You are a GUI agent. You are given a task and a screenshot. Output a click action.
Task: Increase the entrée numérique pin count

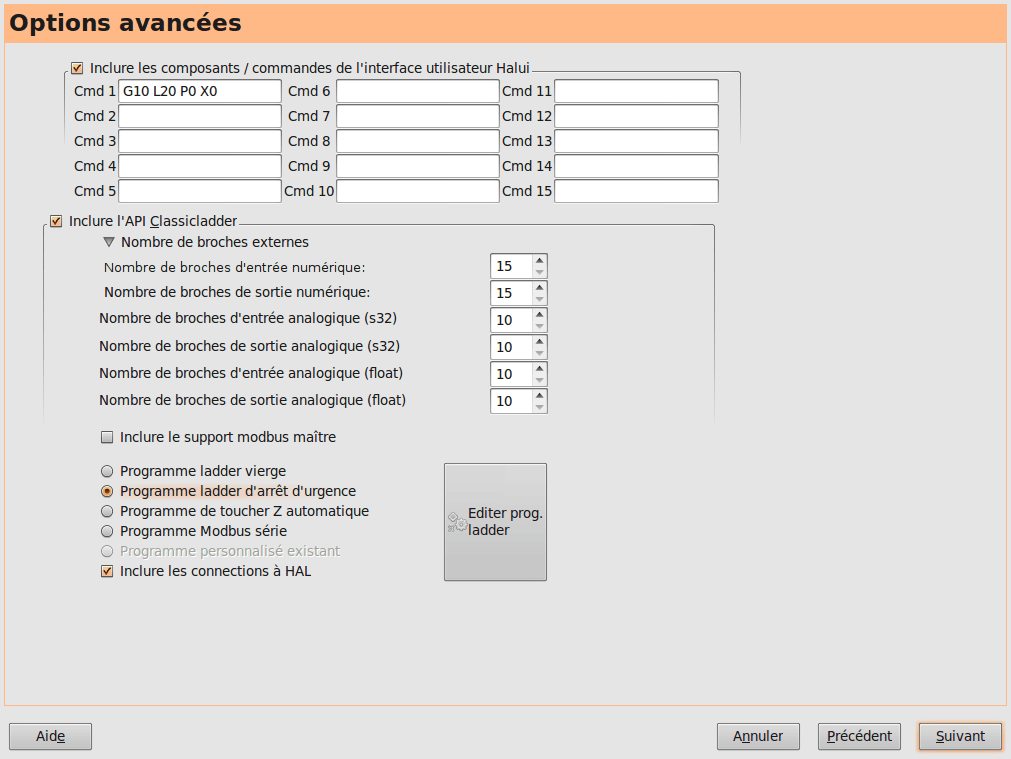[x=540, y=261]
